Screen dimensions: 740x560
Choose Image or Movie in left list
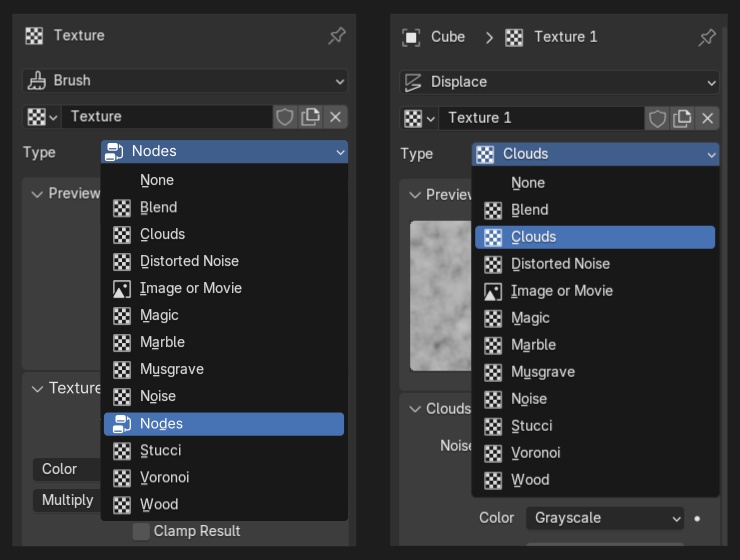tap(224, 288)
